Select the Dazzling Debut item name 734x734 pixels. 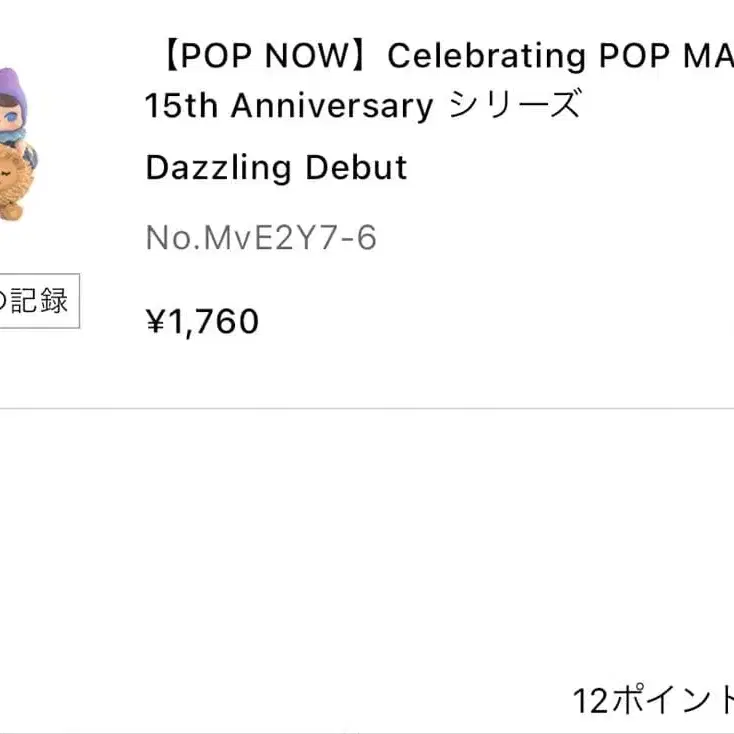tap(276, 167)
